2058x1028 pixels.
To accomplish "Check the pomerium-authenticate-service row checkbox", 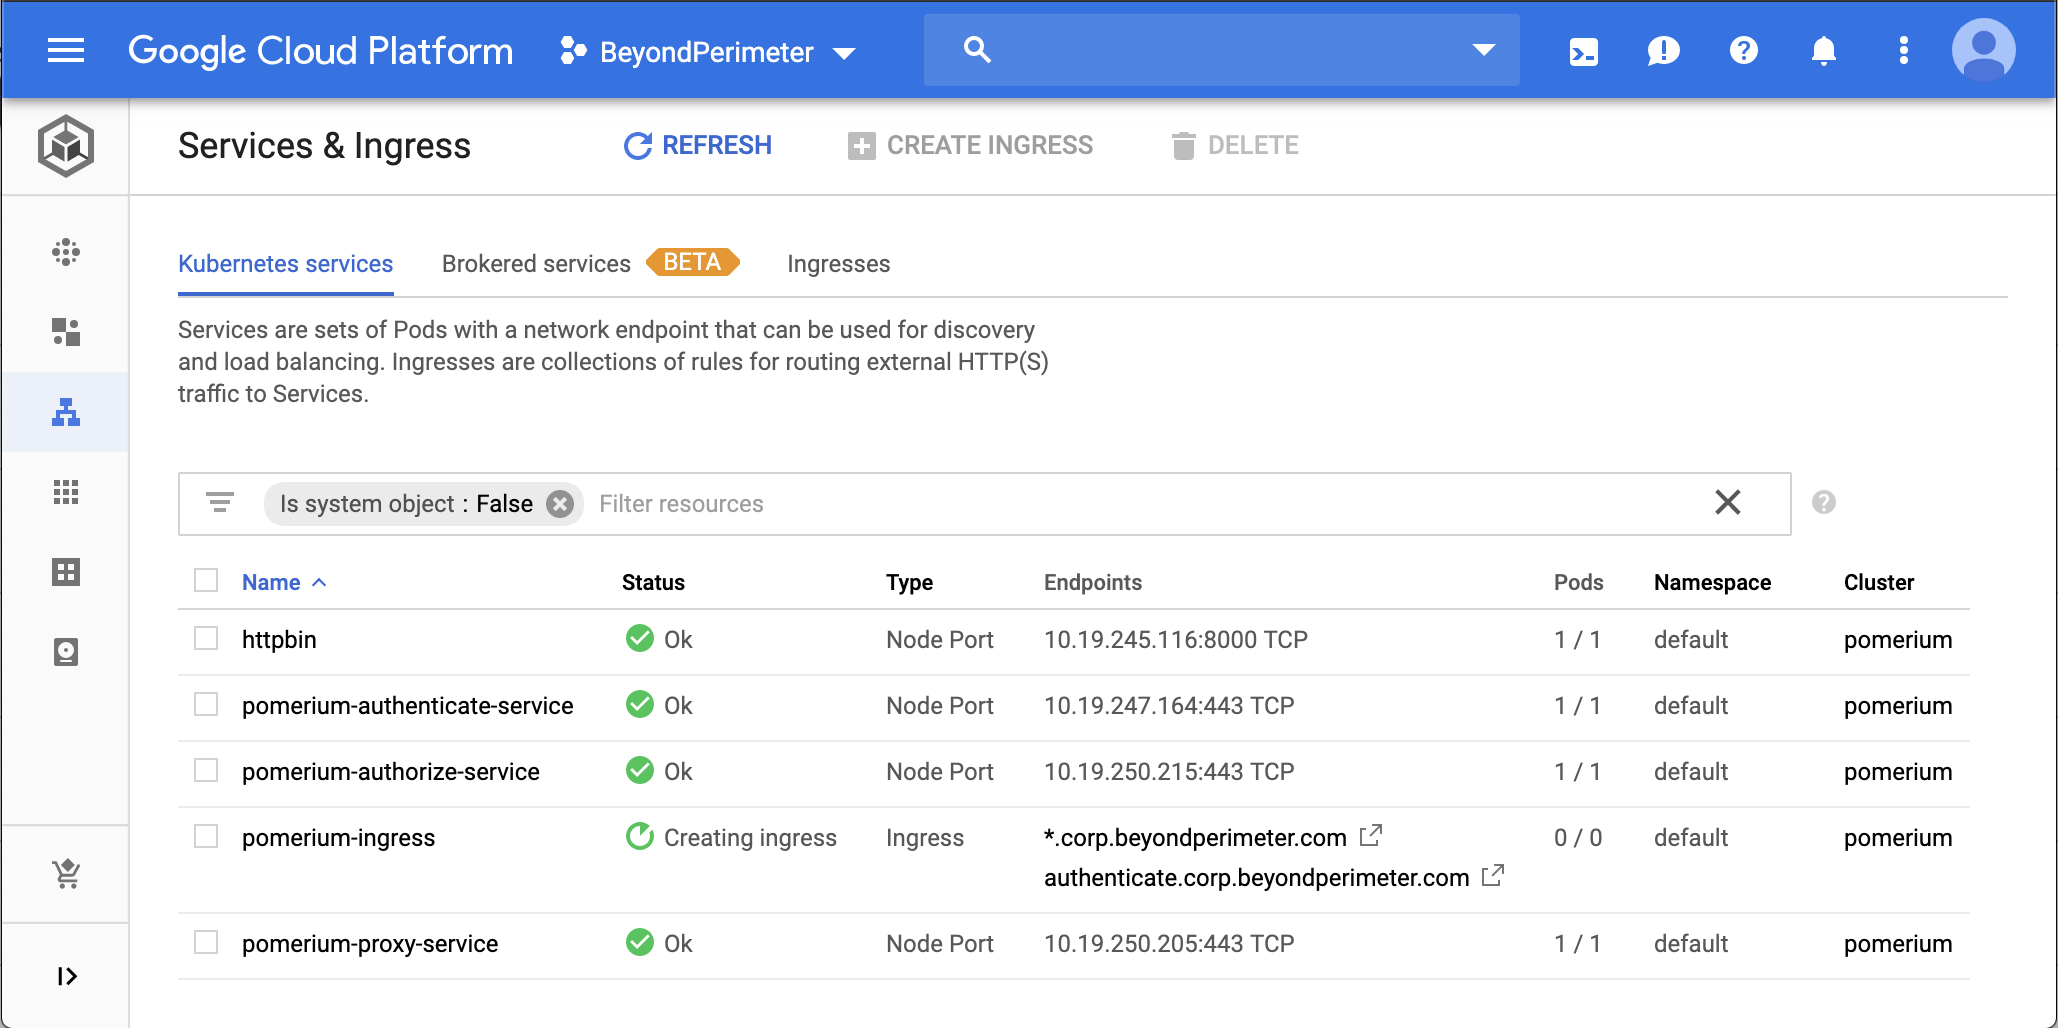I will click(206, 704).
